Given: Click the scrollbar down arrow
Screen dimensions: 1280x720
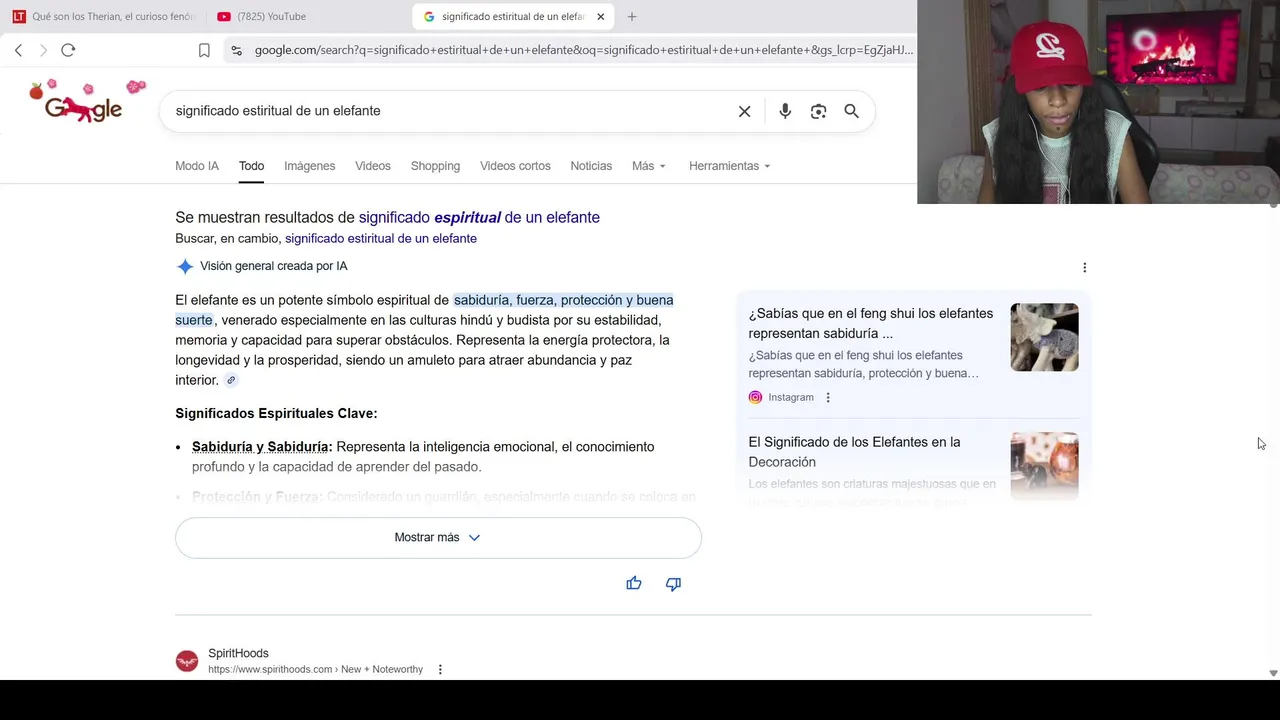Looking at the screenshot, I should [x=1273, y=673].
